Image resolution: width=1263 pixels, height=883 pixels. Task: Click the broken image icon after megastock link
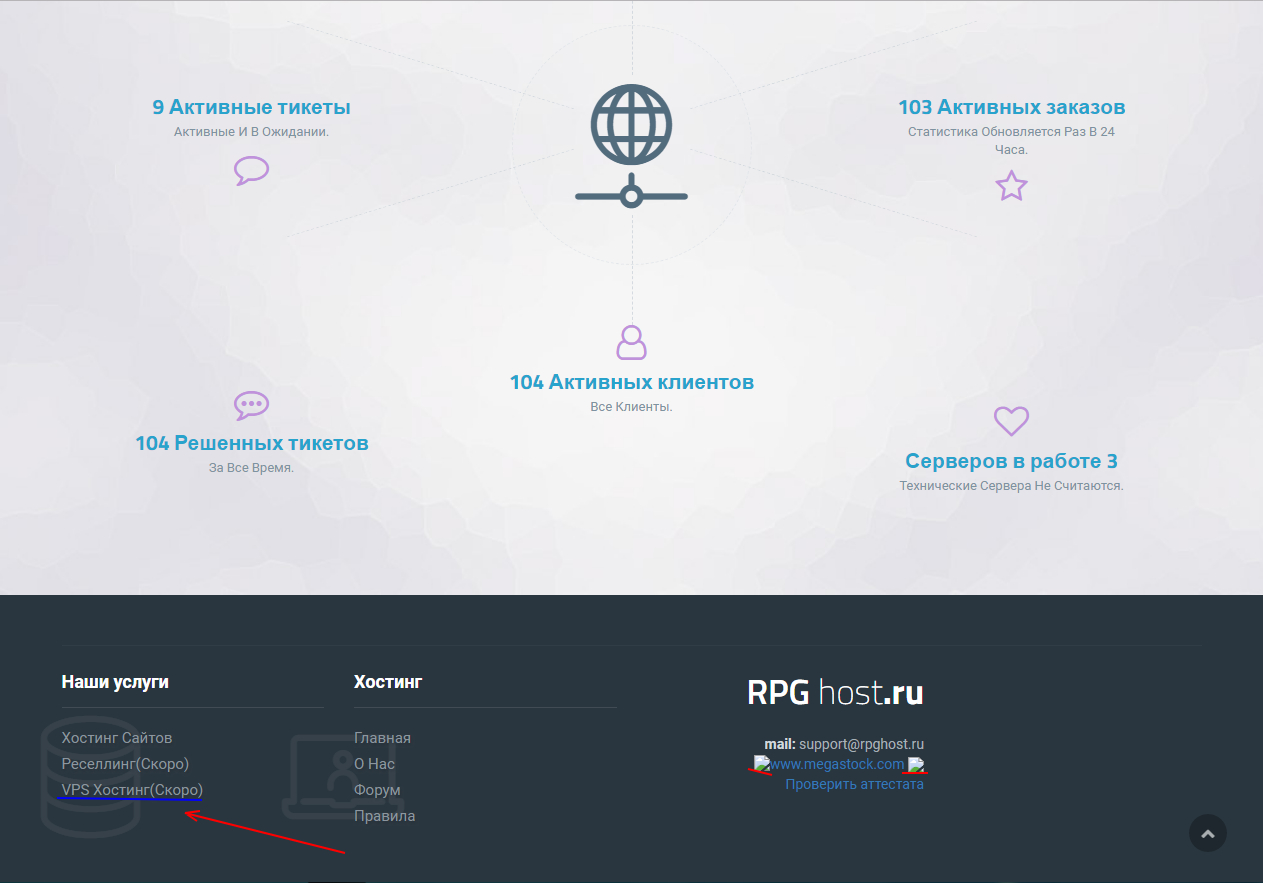tap(916, 766)
